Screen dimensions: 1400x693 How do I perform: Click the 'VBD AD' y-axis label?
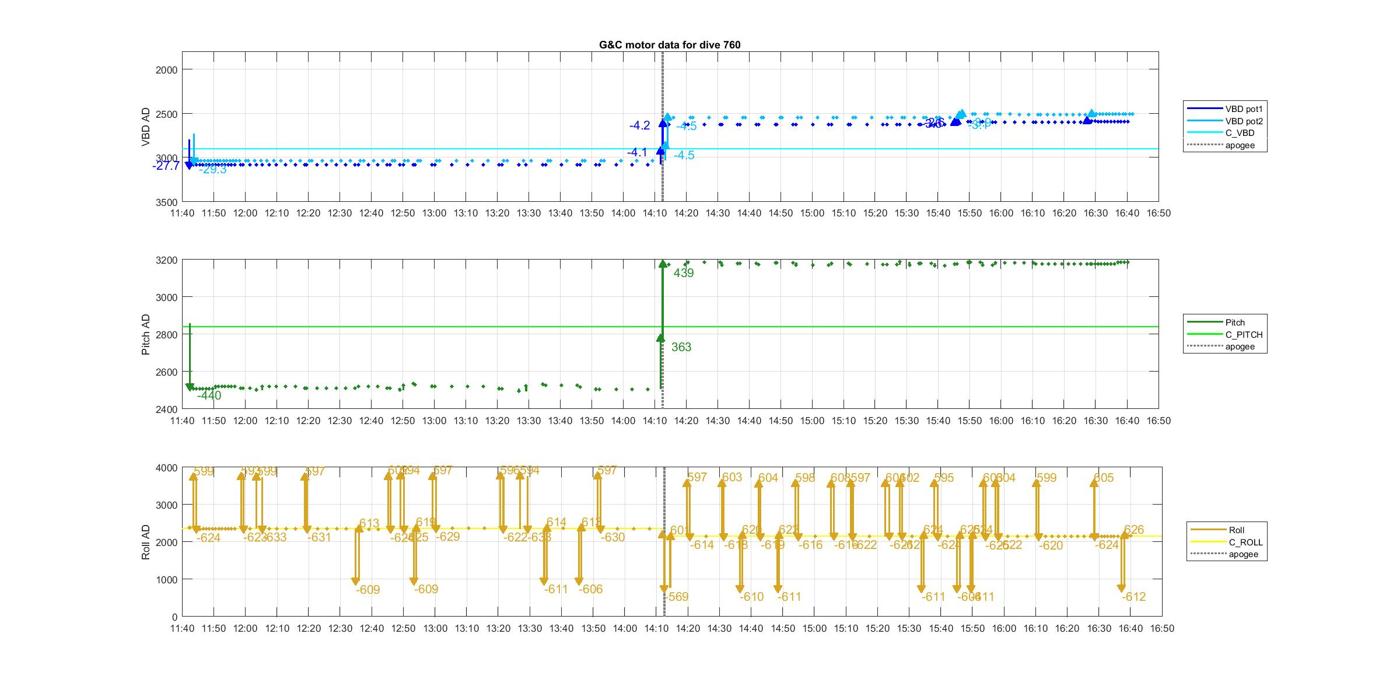pyautogui.click(x=146, y=127)
